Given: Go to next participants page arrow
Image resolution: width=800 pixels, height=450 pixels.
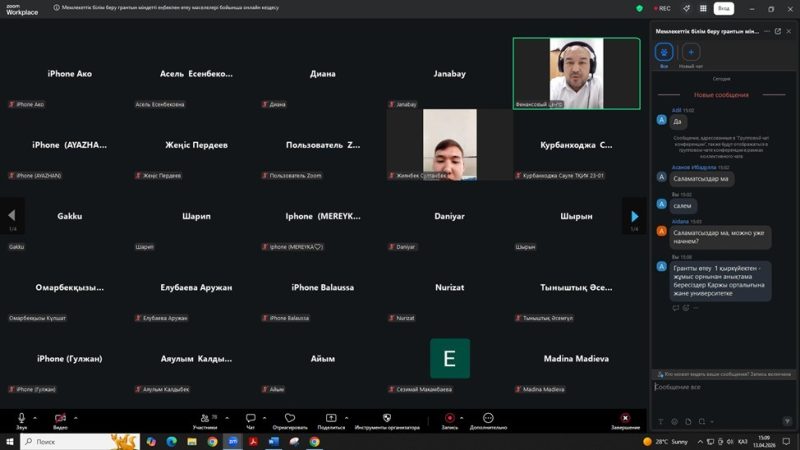Looking at the screenshot, I should pyautogui.click(x=634, y=215).
